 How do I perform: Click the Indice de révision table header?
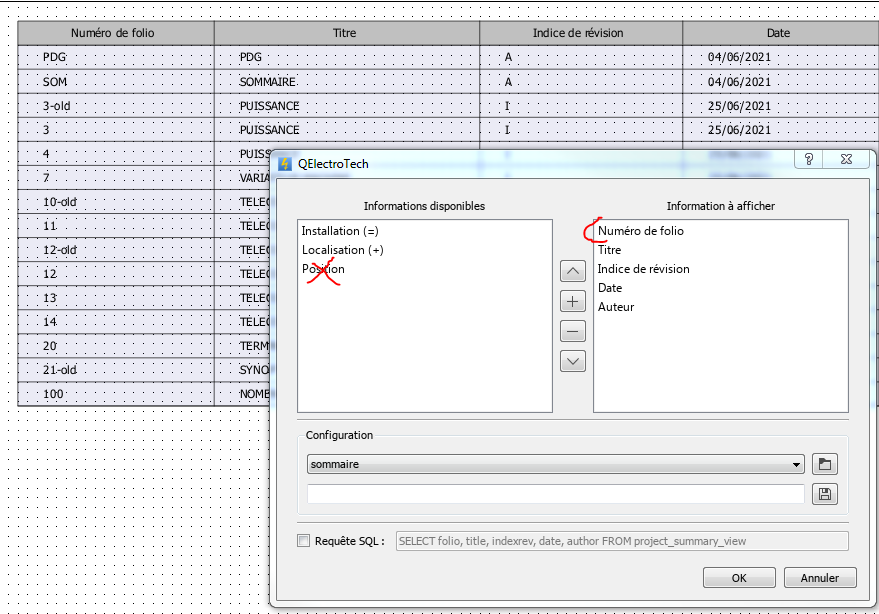coord(578,33)
